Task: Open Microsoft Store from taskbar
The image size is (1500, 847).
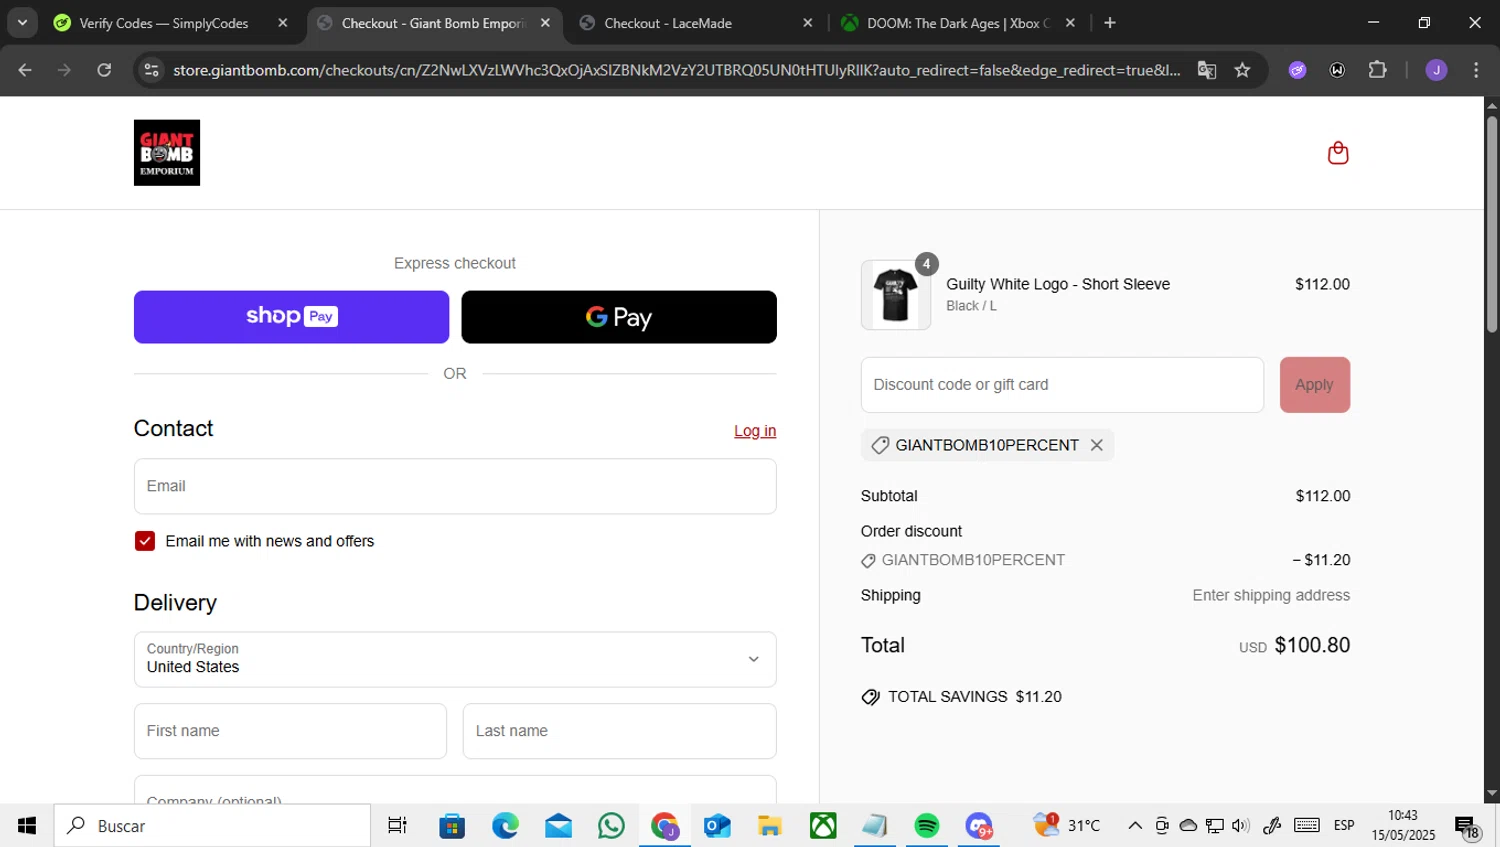Action: [x=452, y=826]
